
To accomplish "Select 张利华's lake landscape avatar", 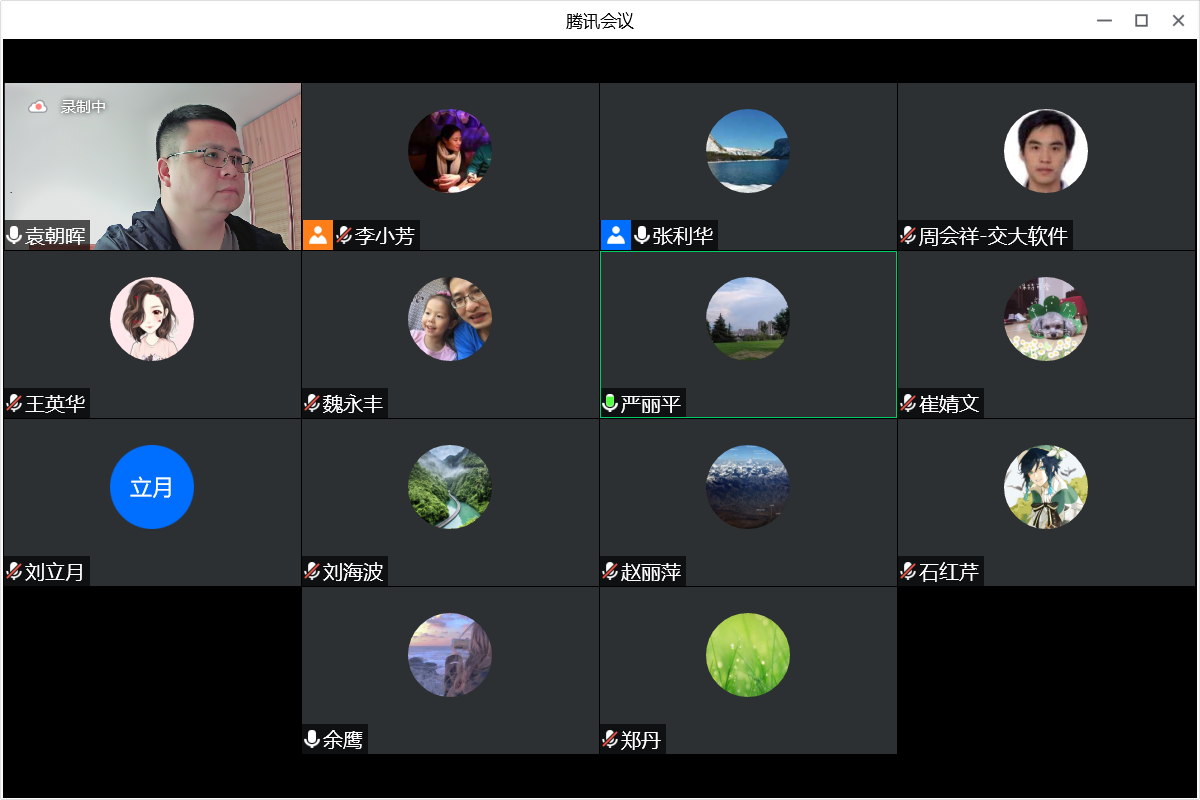I will (748, 151).
